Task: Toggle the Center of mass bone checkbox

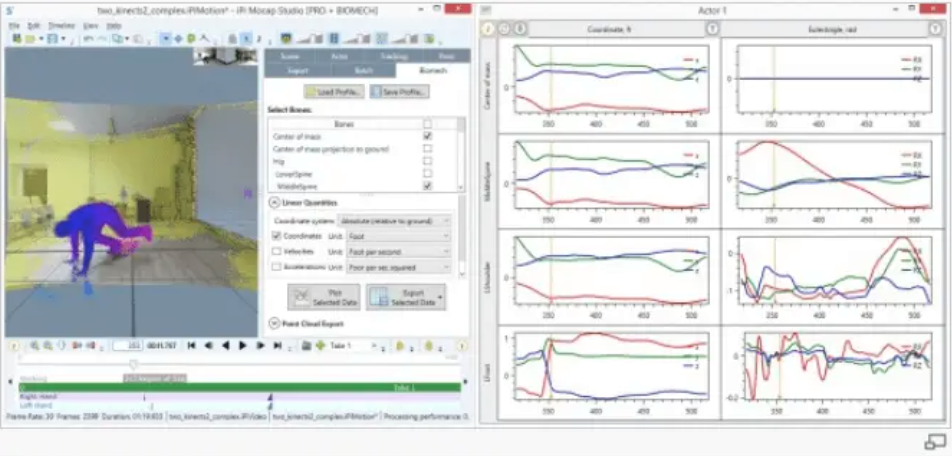Action: pyautogui.click(x=428, y=136)
